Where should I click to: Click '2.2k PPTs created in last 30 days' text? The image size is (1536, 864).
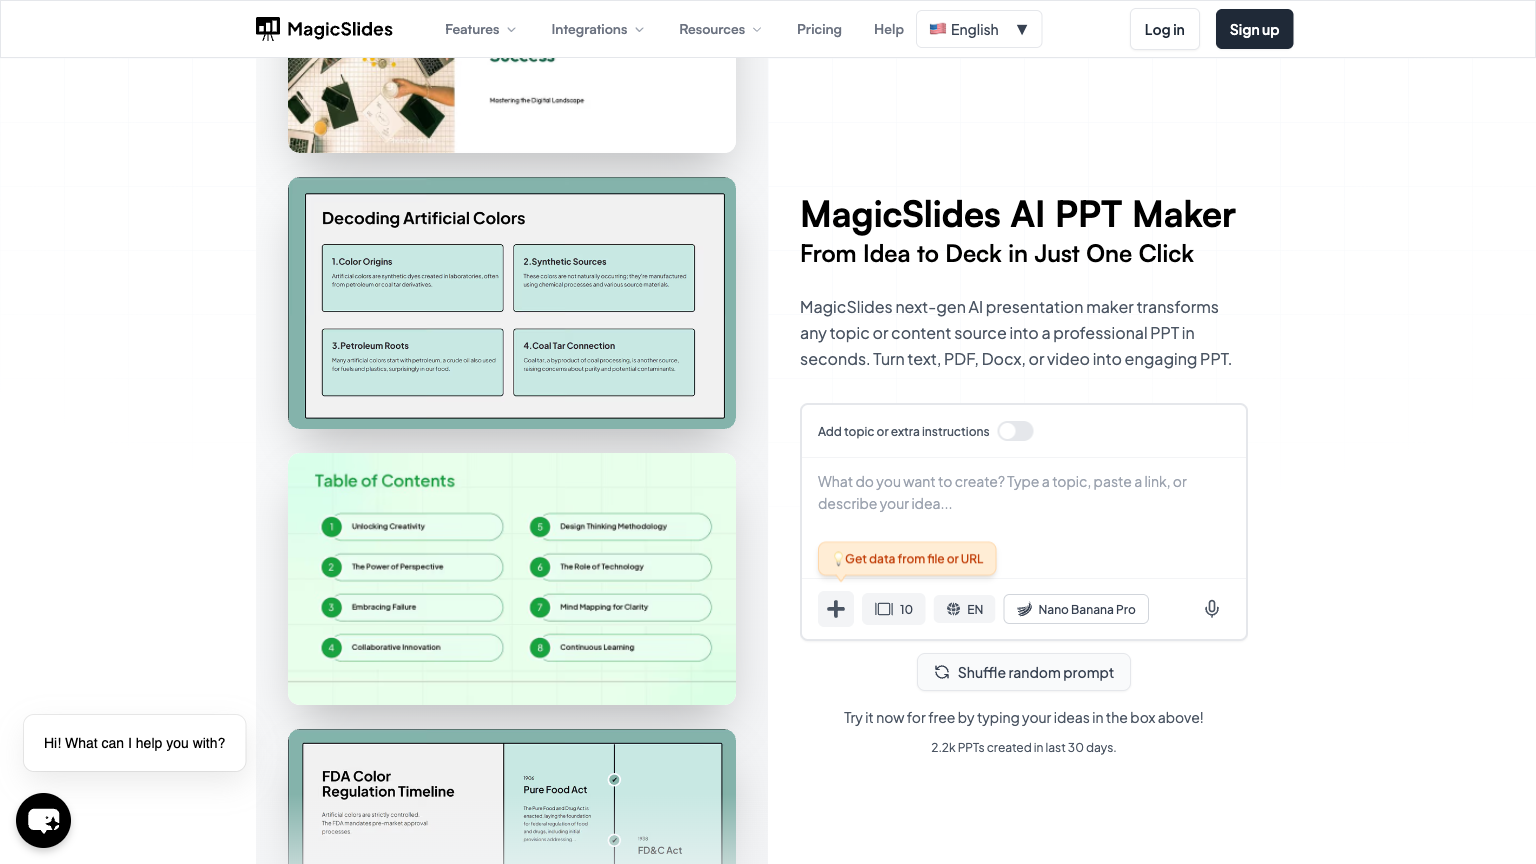(x=1023, y=748)
